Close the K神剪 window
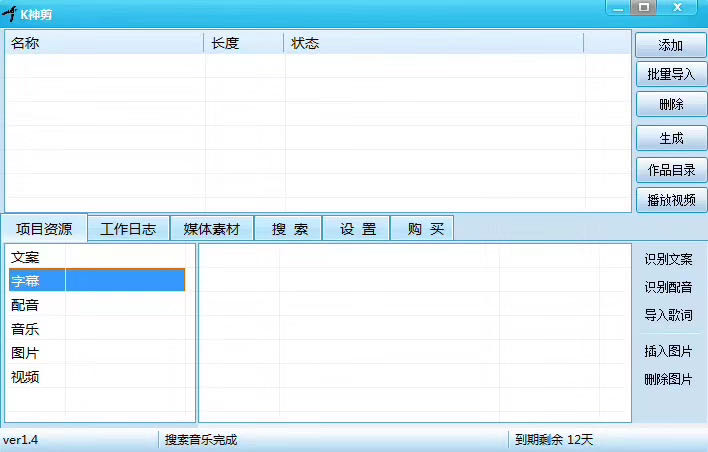Image resolution: width=708 pixels, height=452 pixels. pos(677,8)
